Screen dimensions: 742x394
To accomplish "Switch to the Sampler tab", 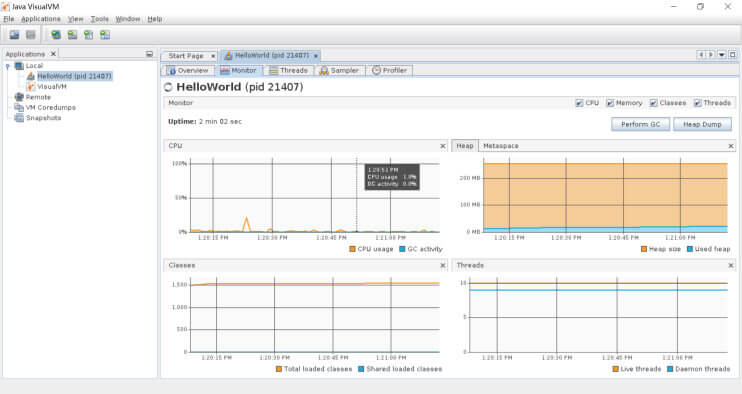I will pyautogui.click(x=339, y=70).
